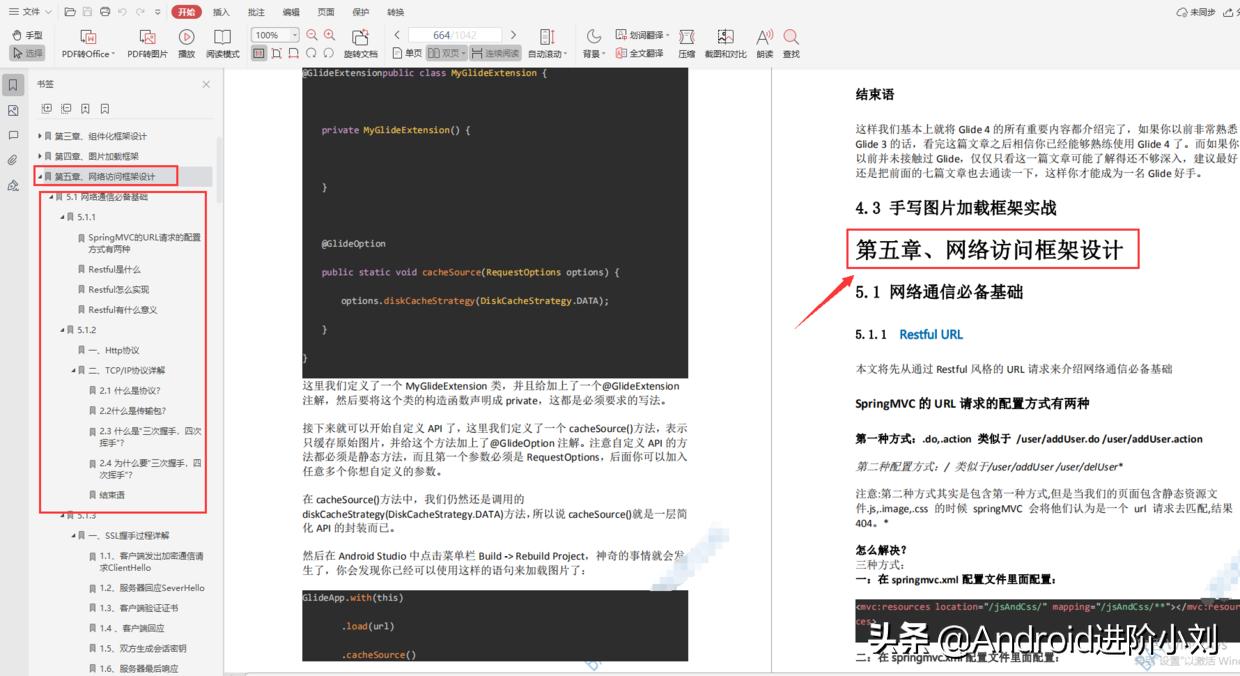
Task: Compress the document with 压缩
Action: coord(686,44)
